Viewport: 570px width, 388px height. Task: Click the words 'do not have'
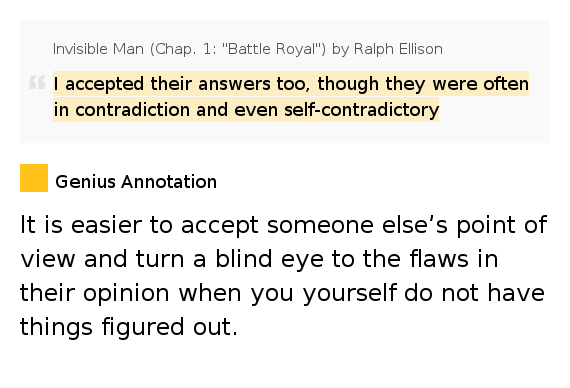[x=474, y=292]
